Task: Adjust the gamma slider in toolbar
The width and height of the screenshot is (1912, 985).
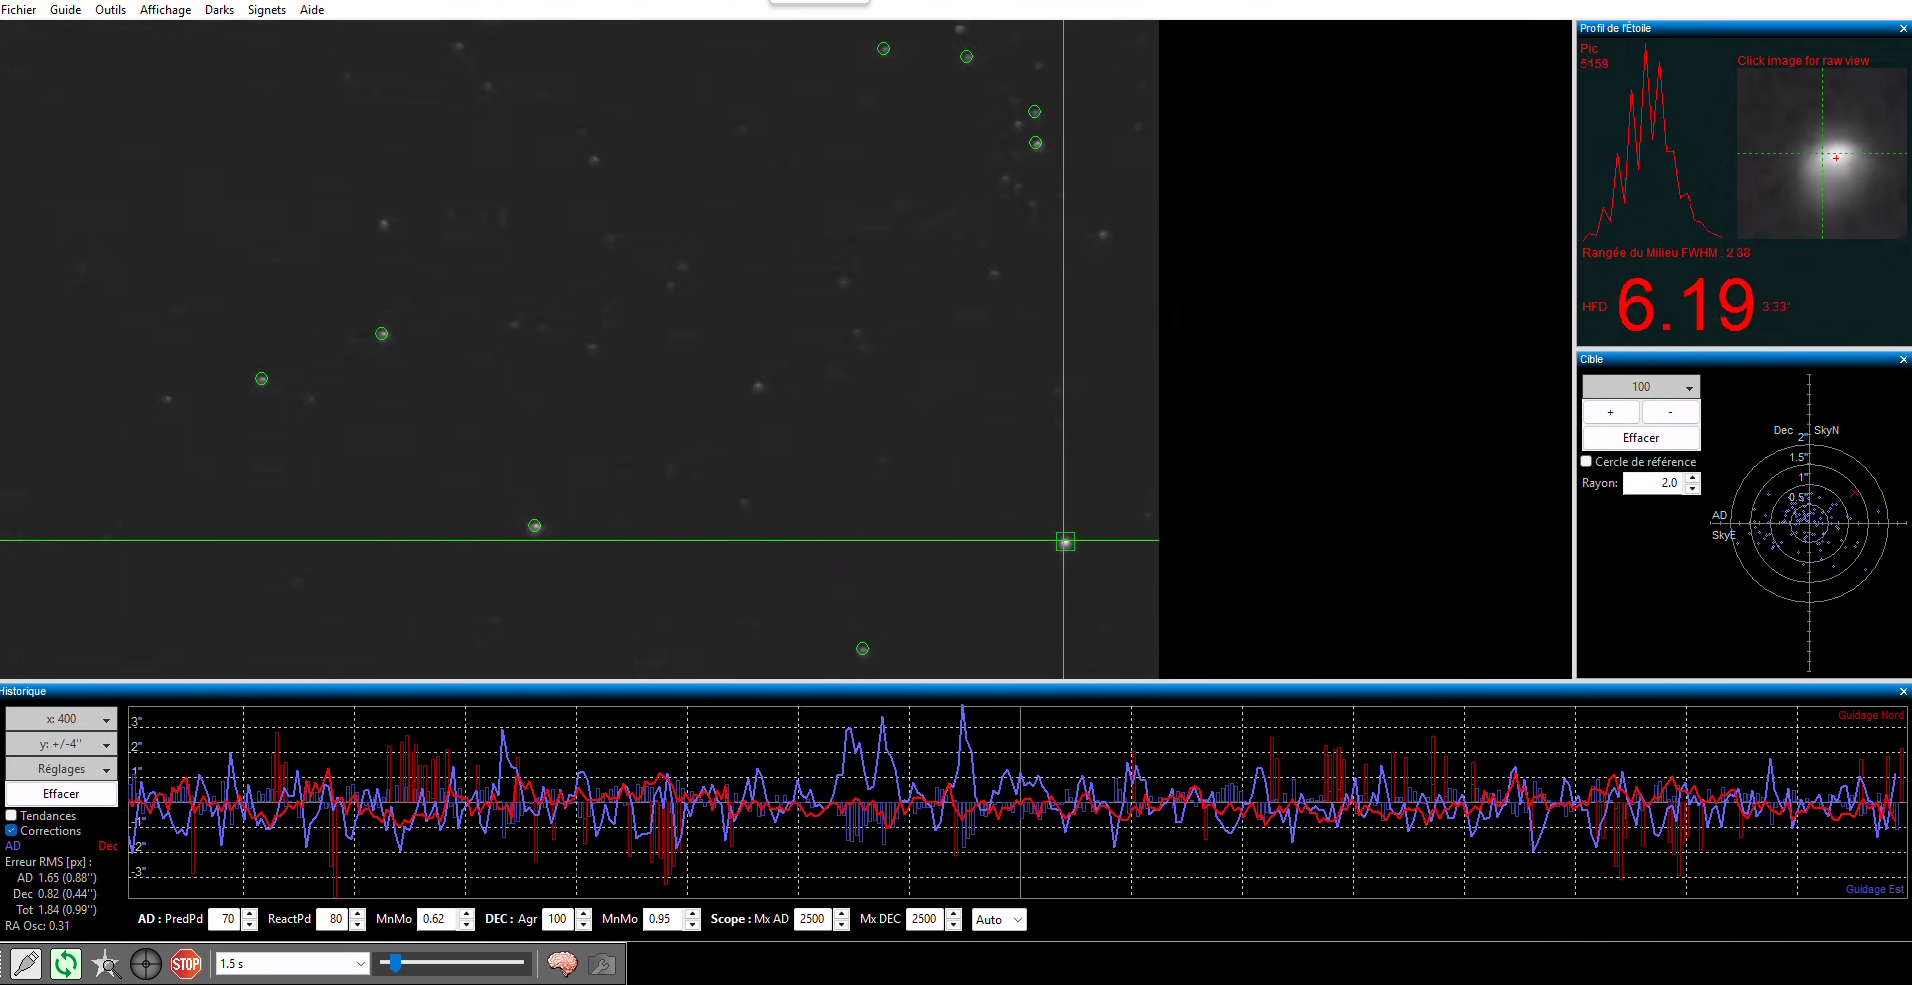Action: pyautogui.click(x=396, y=964)
